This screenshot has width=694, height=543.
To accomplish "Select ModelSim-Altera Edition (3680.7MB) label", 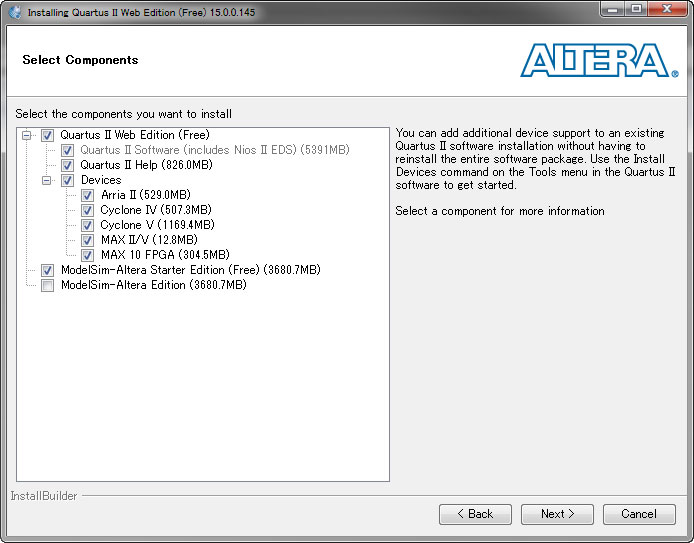I will pos(154,285).
